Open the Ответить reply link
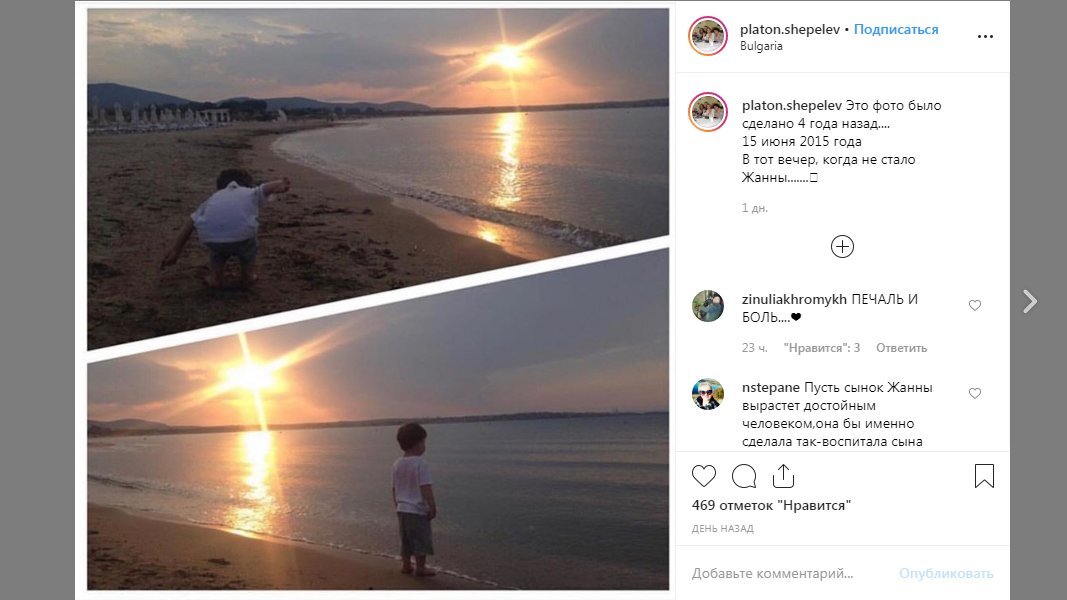This screenshot has width=1067, height=600. coord(900,347)
